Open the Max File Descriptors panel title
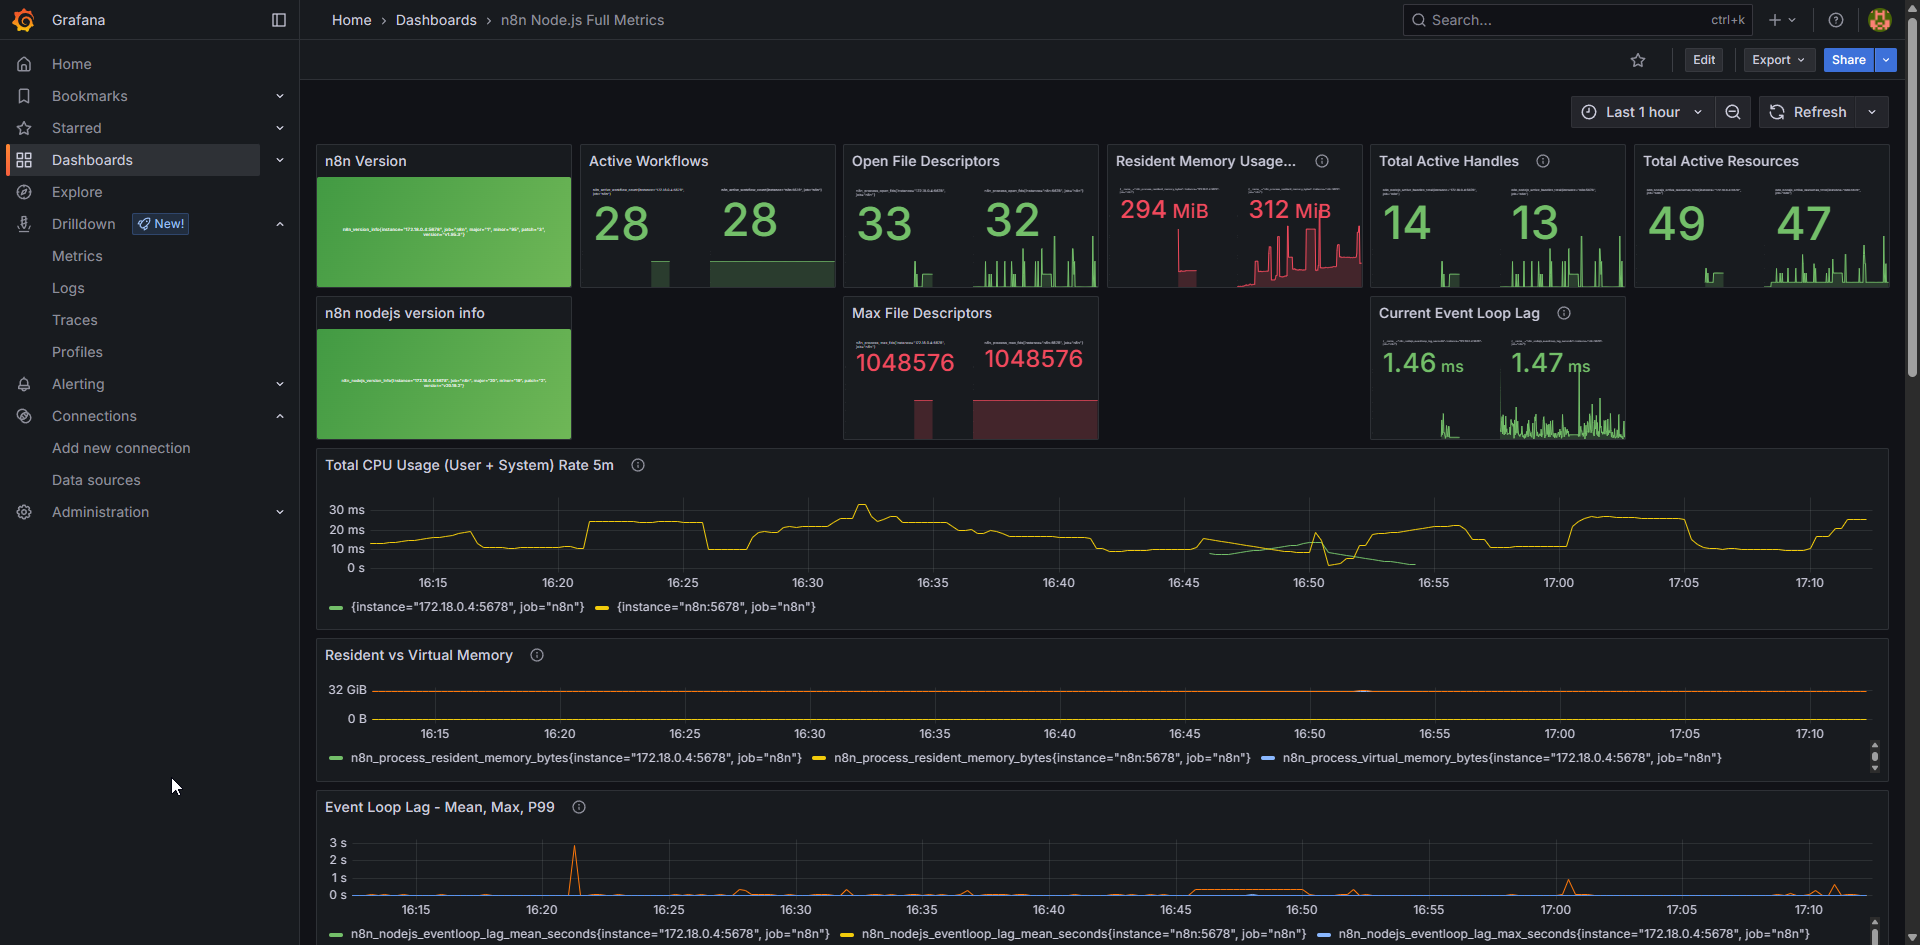Screen dimensions: 1920x945 click(x=922, y=313)
